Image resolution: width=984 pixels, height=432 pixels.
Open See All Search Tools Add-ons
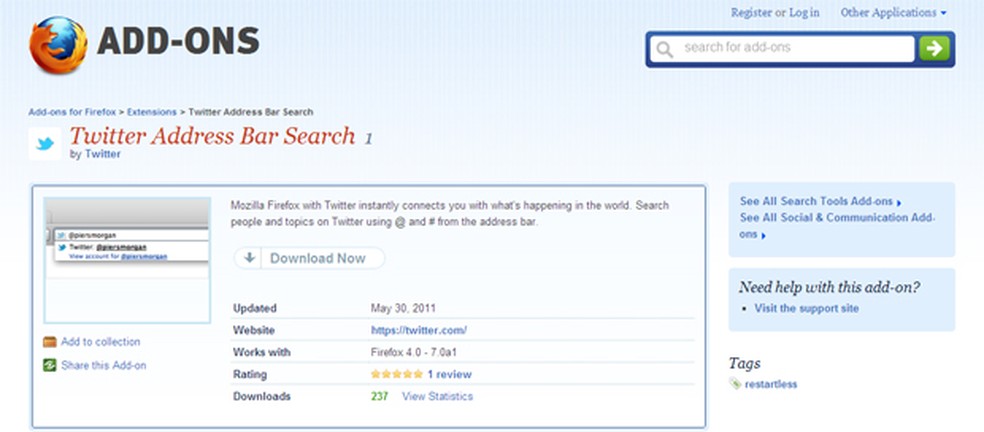point(820,202)
